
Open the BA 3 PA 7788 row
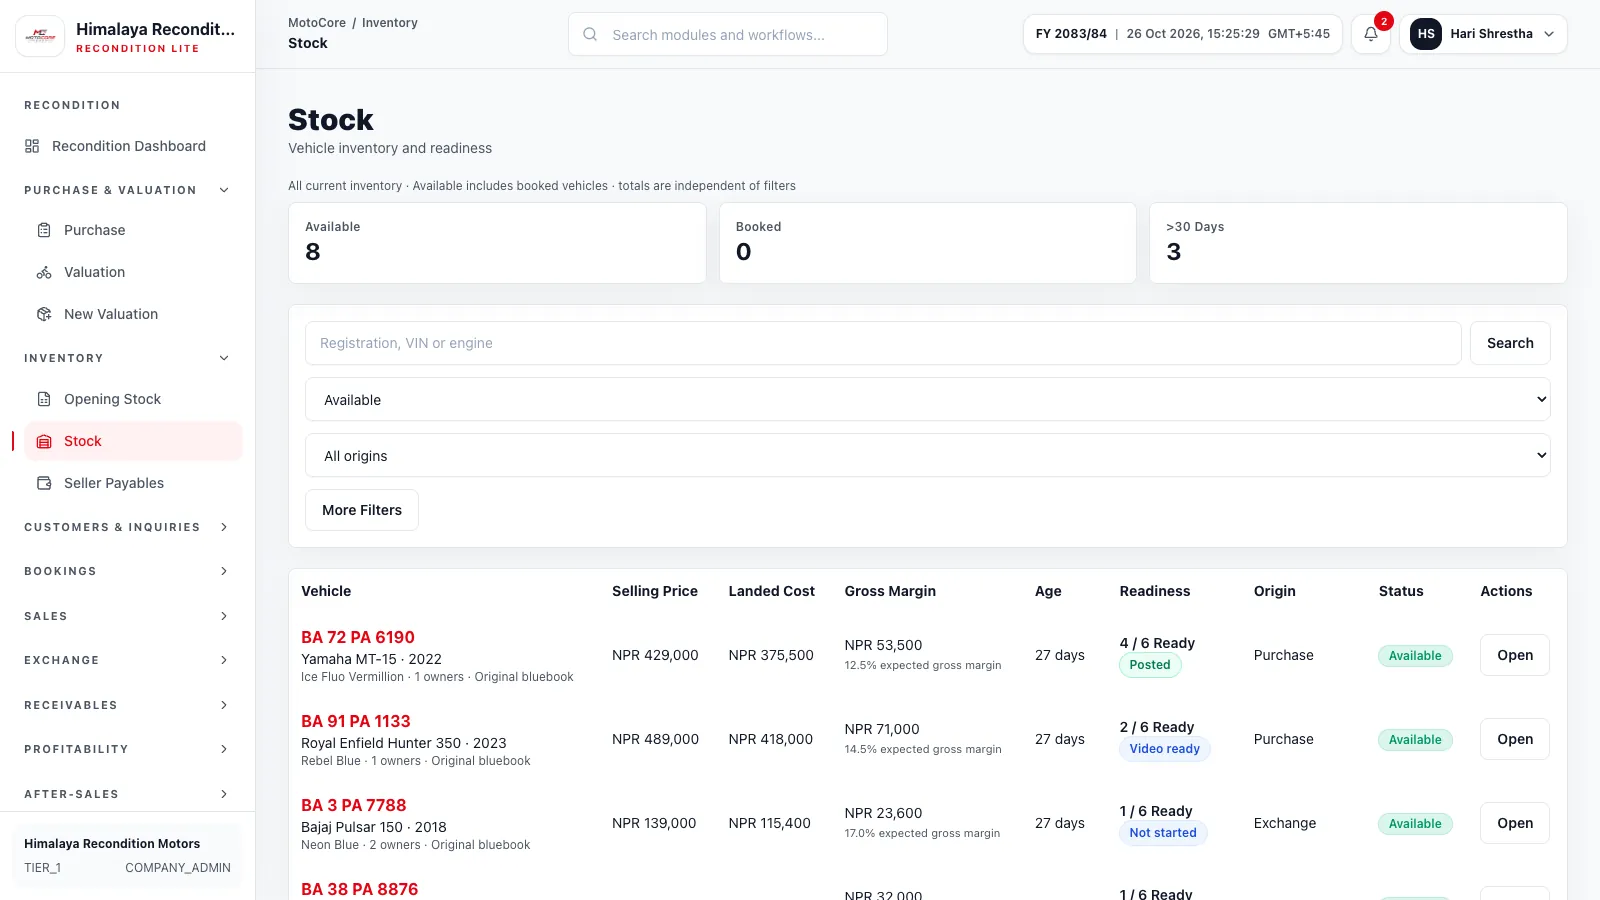(1515, 823)
